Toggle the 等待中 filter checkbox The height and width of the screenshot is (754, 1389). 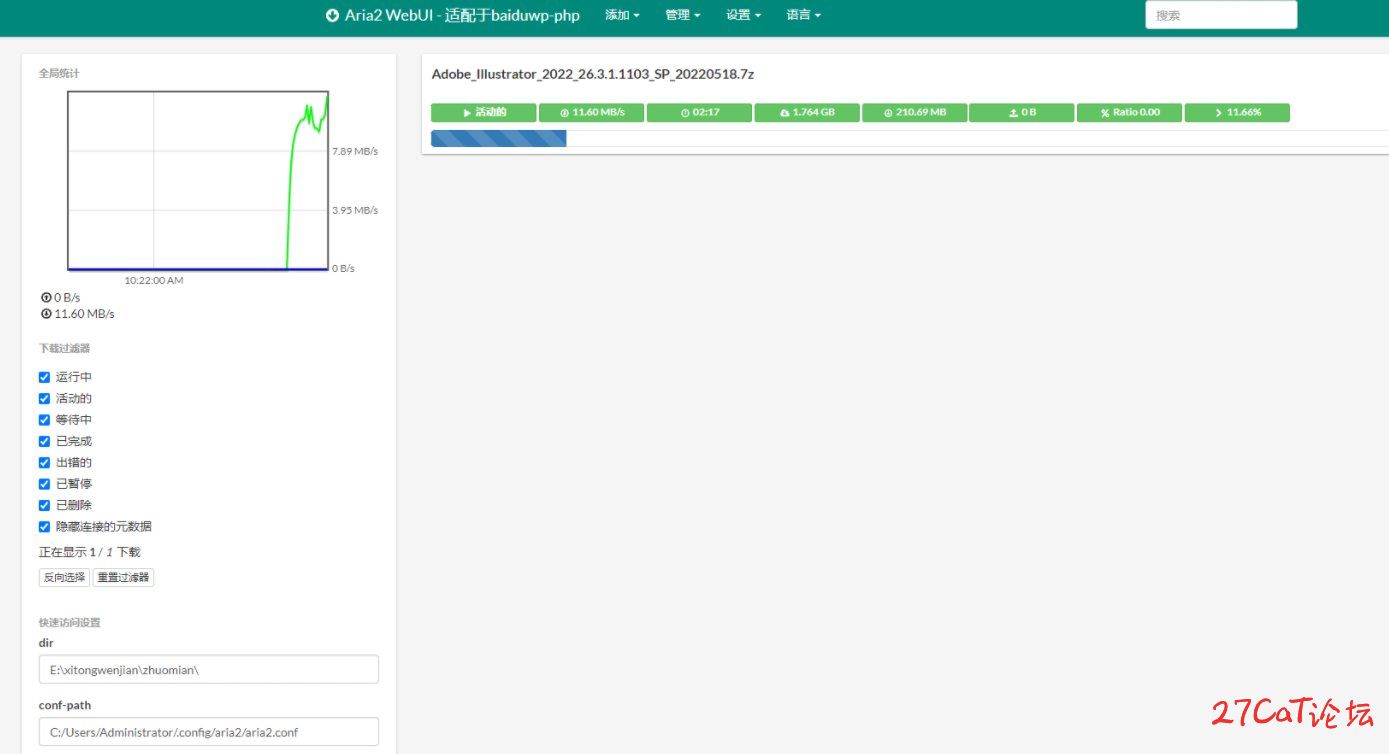pos(44,420)
